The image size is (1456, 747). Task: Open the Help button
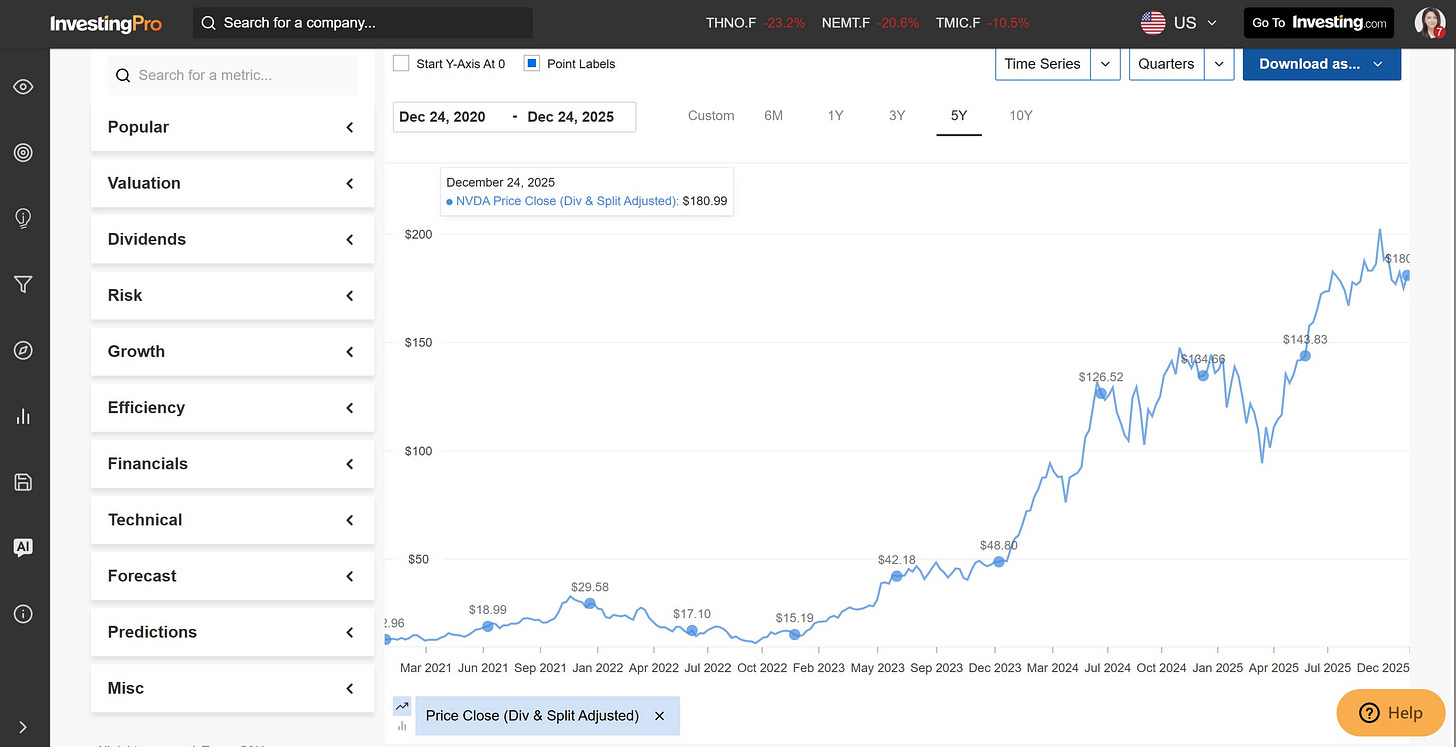(1393, 713)
